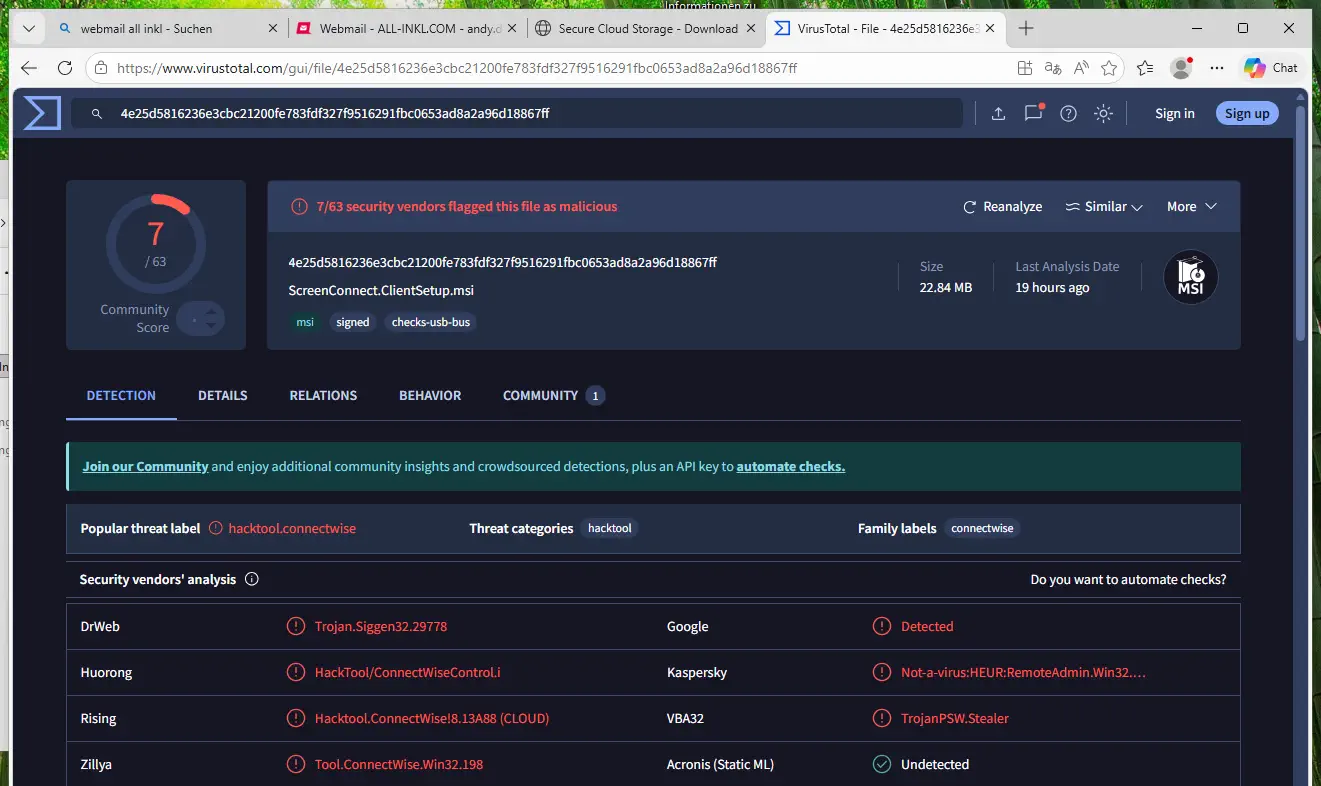Screen dimensions: 1321x786
Task: Click the upload file icon
Action: 998,114
